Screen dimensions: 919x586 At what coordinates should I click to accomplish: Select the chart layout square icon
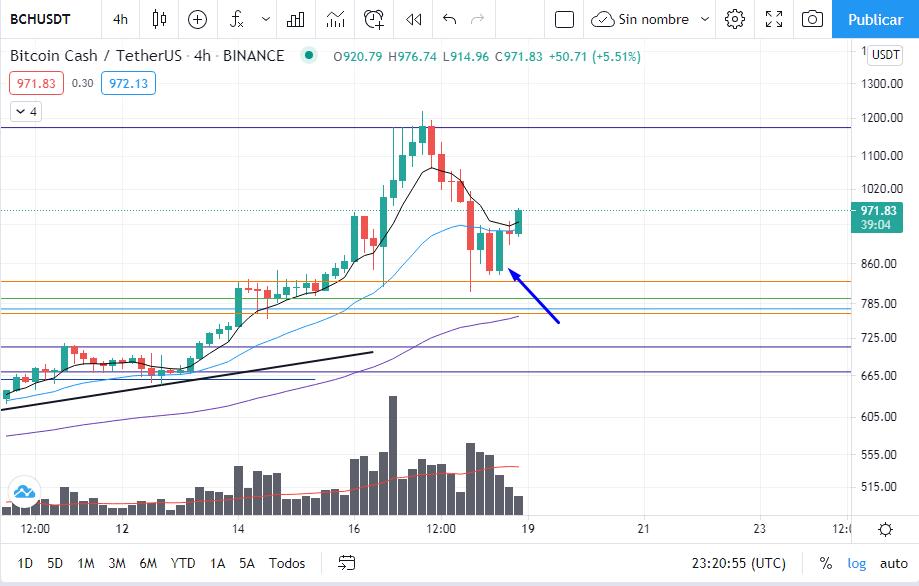[564, 19]
